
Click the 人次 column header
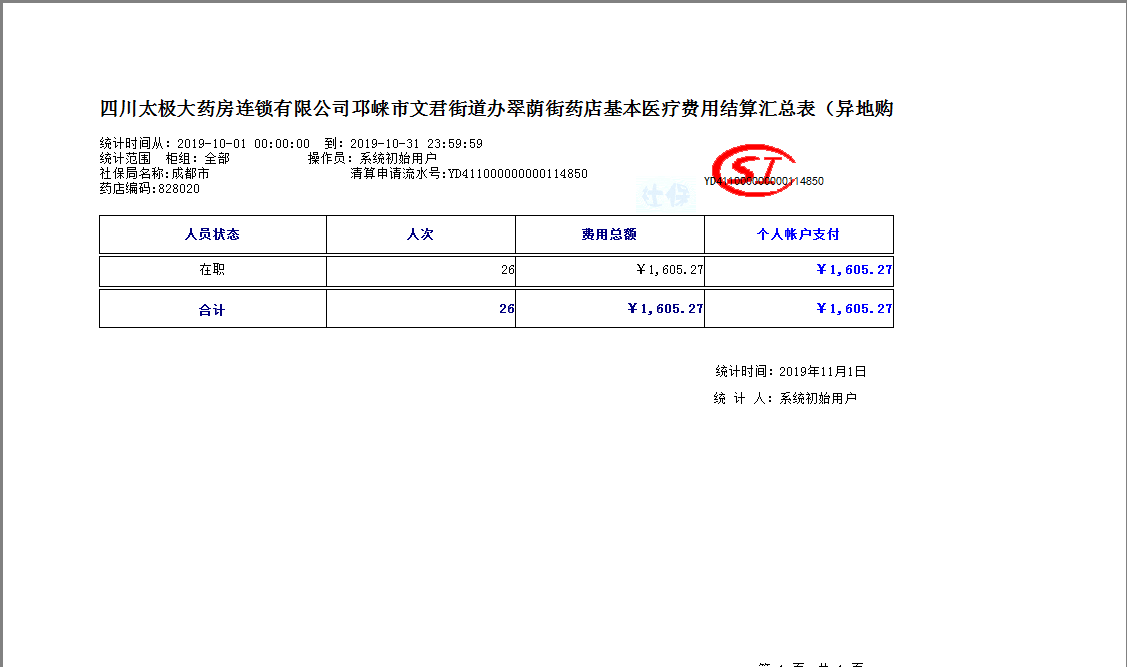click(x=420, y=234)
